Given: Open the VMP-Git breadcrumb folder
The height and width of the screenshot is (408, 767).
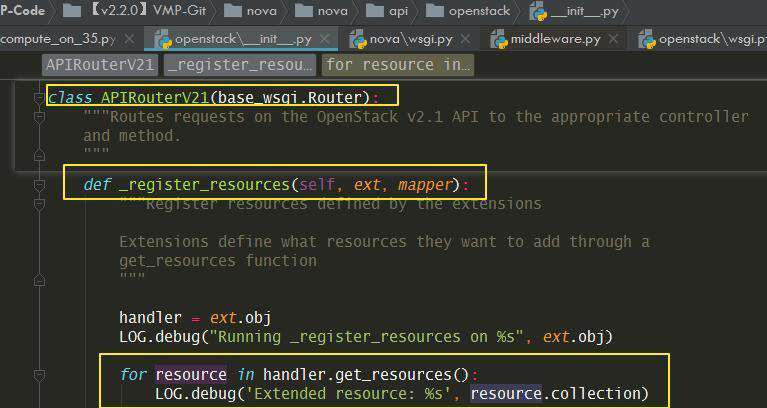Looking at the screenshot, I should [135, 11].
